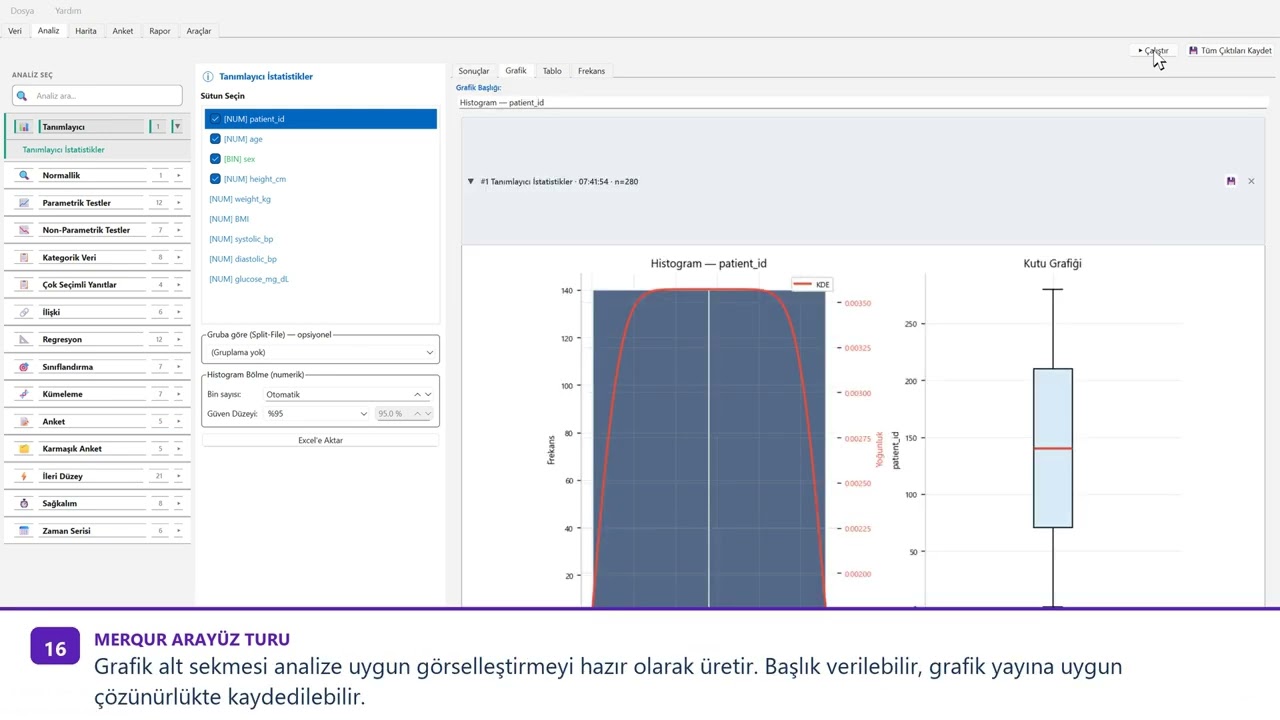This screenshot has height=720, width=1280.
Task: Open the Gruba göre (Split-File) dropdown
Action: pos(320,353)
